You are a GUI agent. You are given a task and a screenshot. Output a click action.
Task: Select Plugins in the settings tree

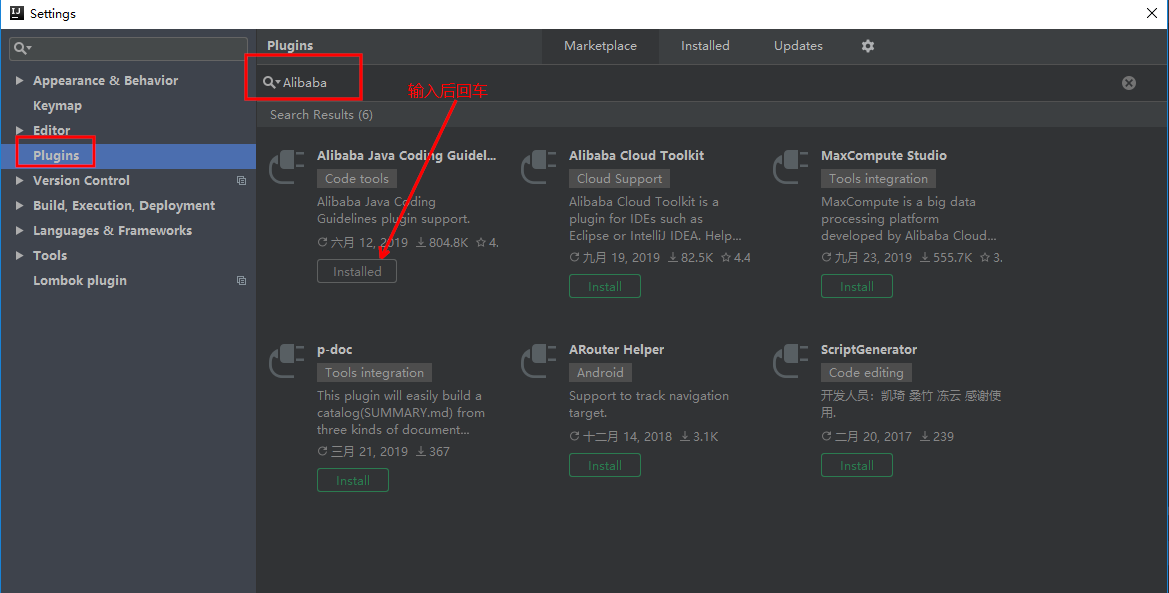56,156
